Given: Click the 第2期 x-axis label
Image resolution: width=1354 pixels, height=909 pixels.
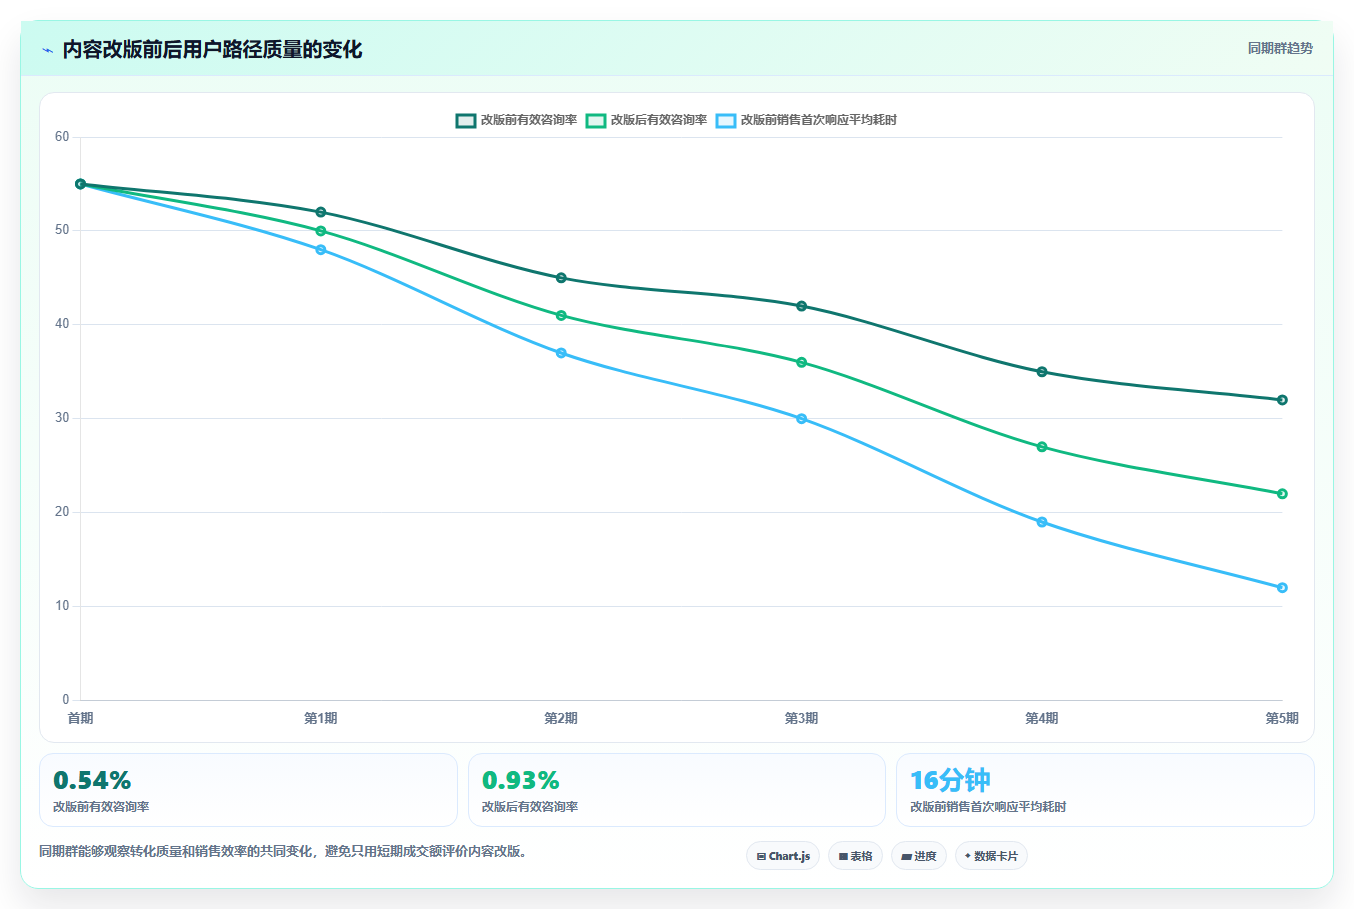Looking at the screenshot, I should tap(561, 718).
